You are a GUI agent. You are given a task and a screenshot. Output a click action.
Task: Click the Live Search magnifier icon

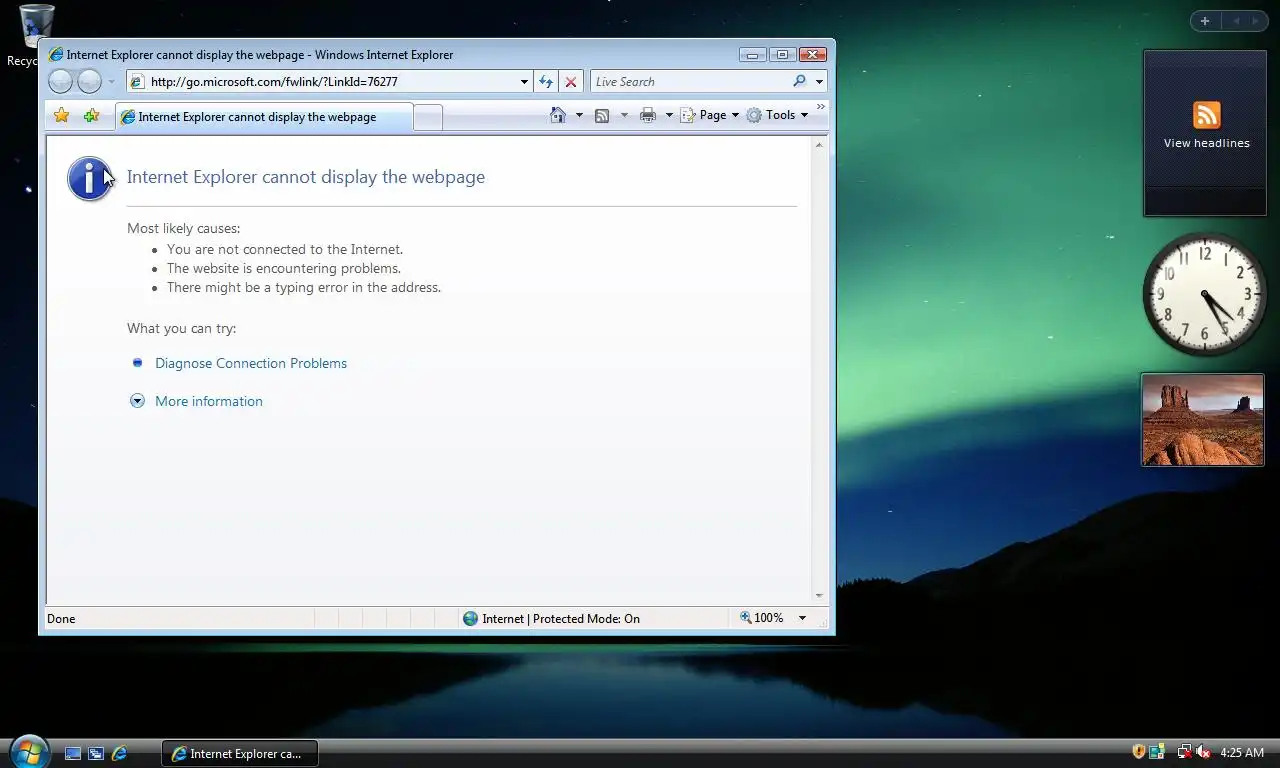coord(799,82)
